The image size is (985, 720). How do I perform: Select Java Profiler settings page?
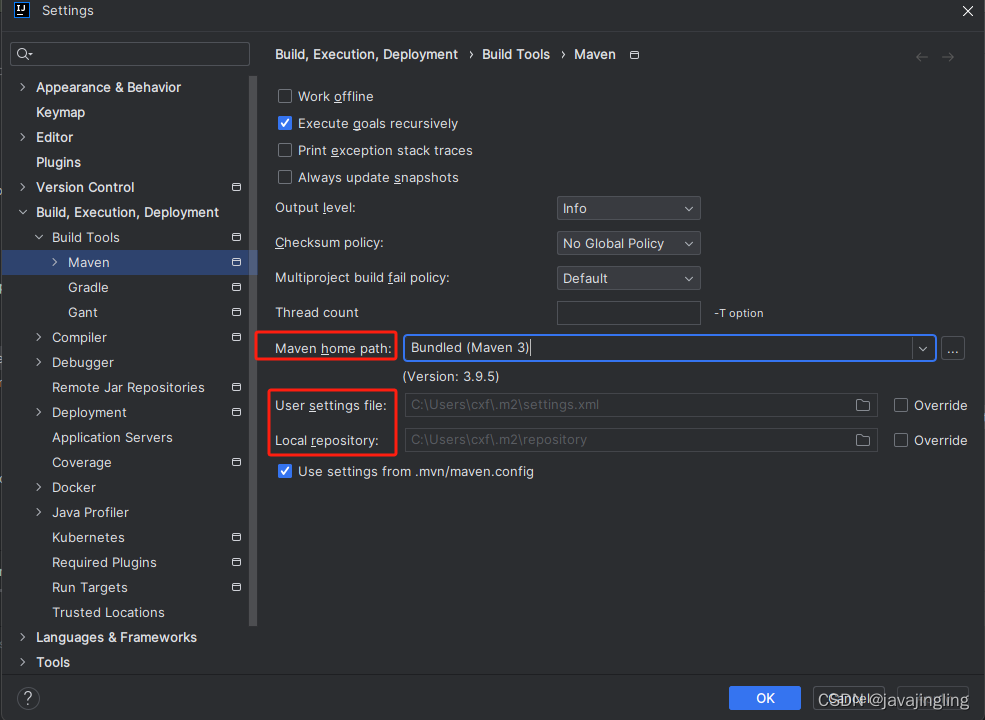coord(90,513)
